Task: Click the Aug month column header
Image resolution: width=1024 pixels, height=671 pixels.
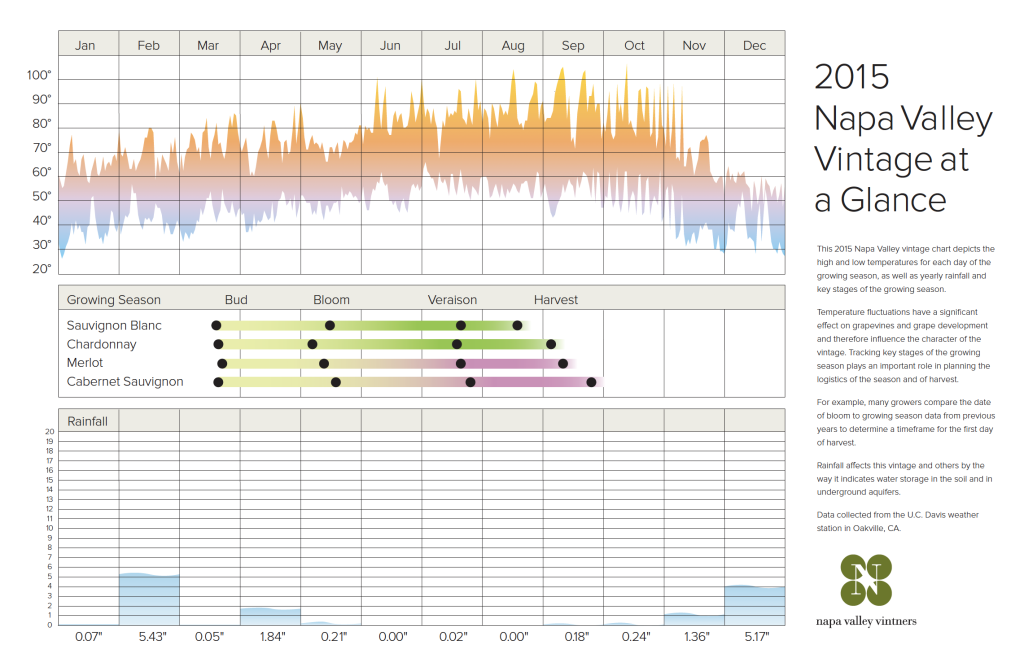Action: 513,46
